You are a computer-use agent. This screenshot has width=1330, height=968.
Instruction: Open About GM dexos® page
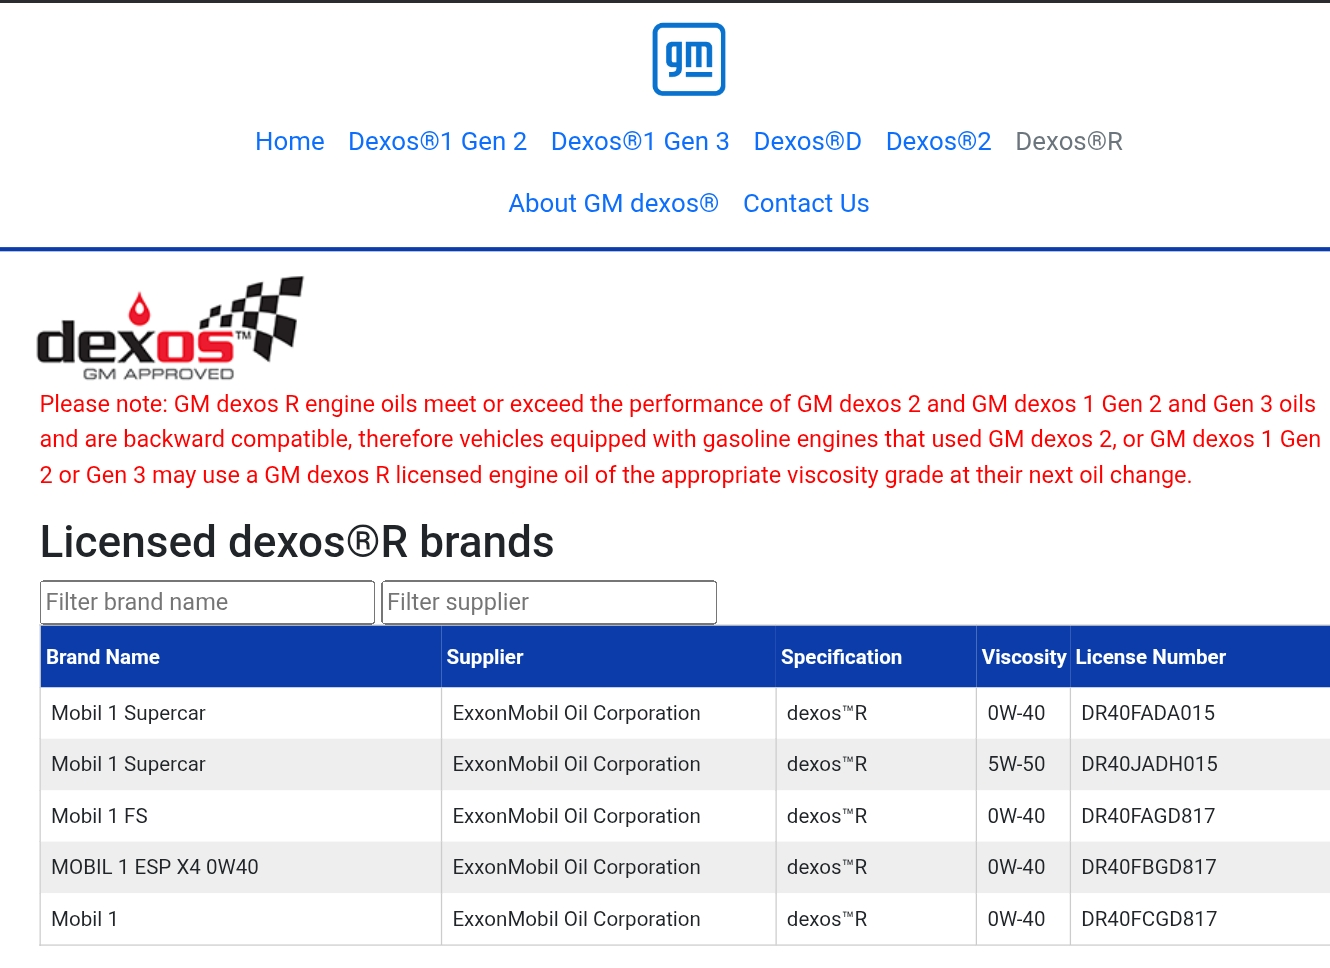pos(613,204)
